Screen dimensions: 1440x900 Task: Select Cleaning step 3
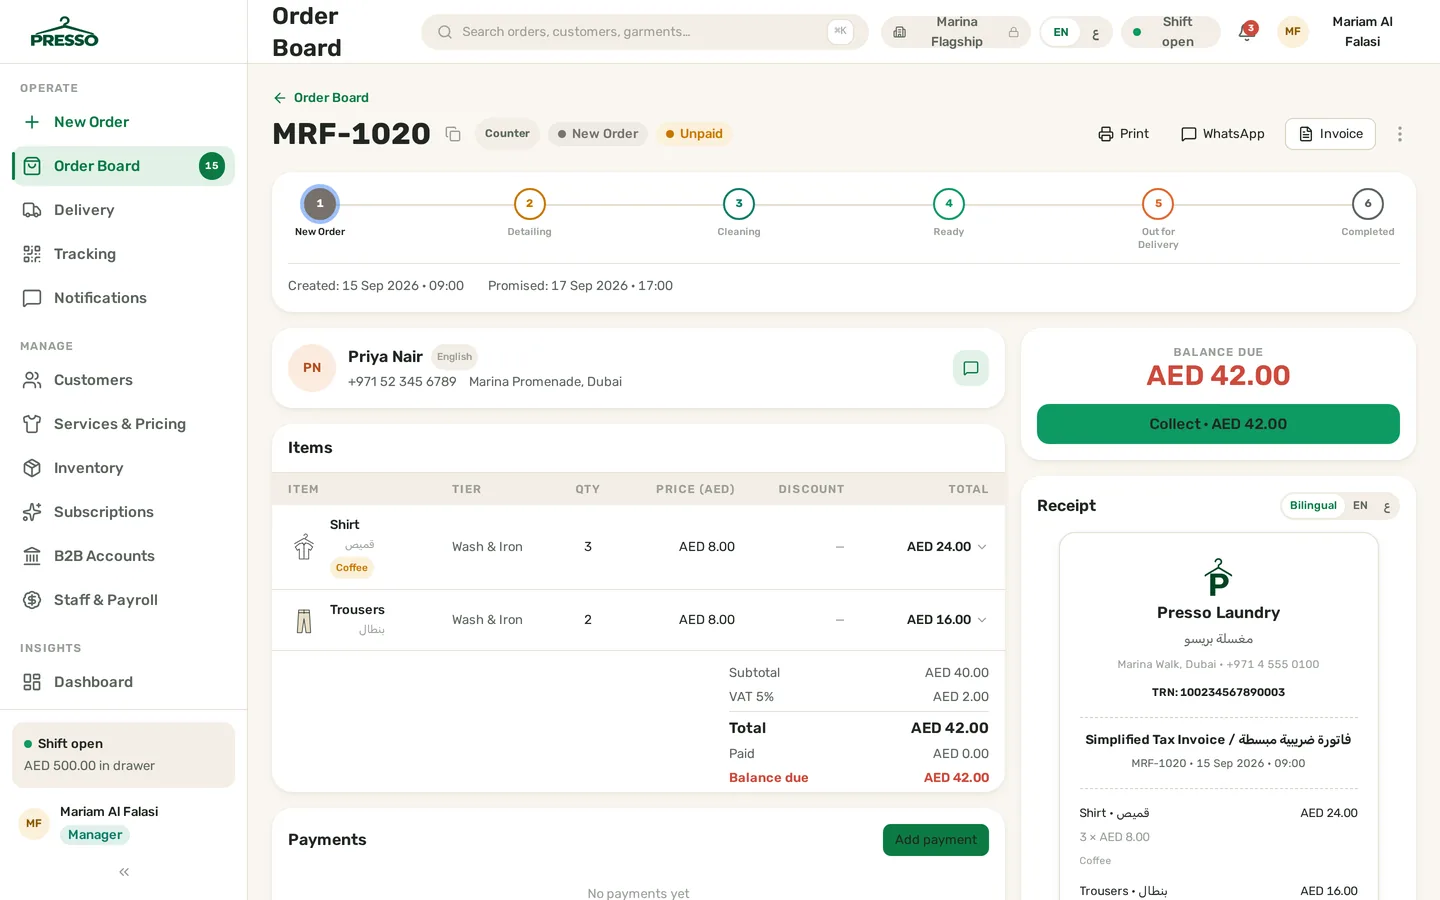click(x=739, y=204)
